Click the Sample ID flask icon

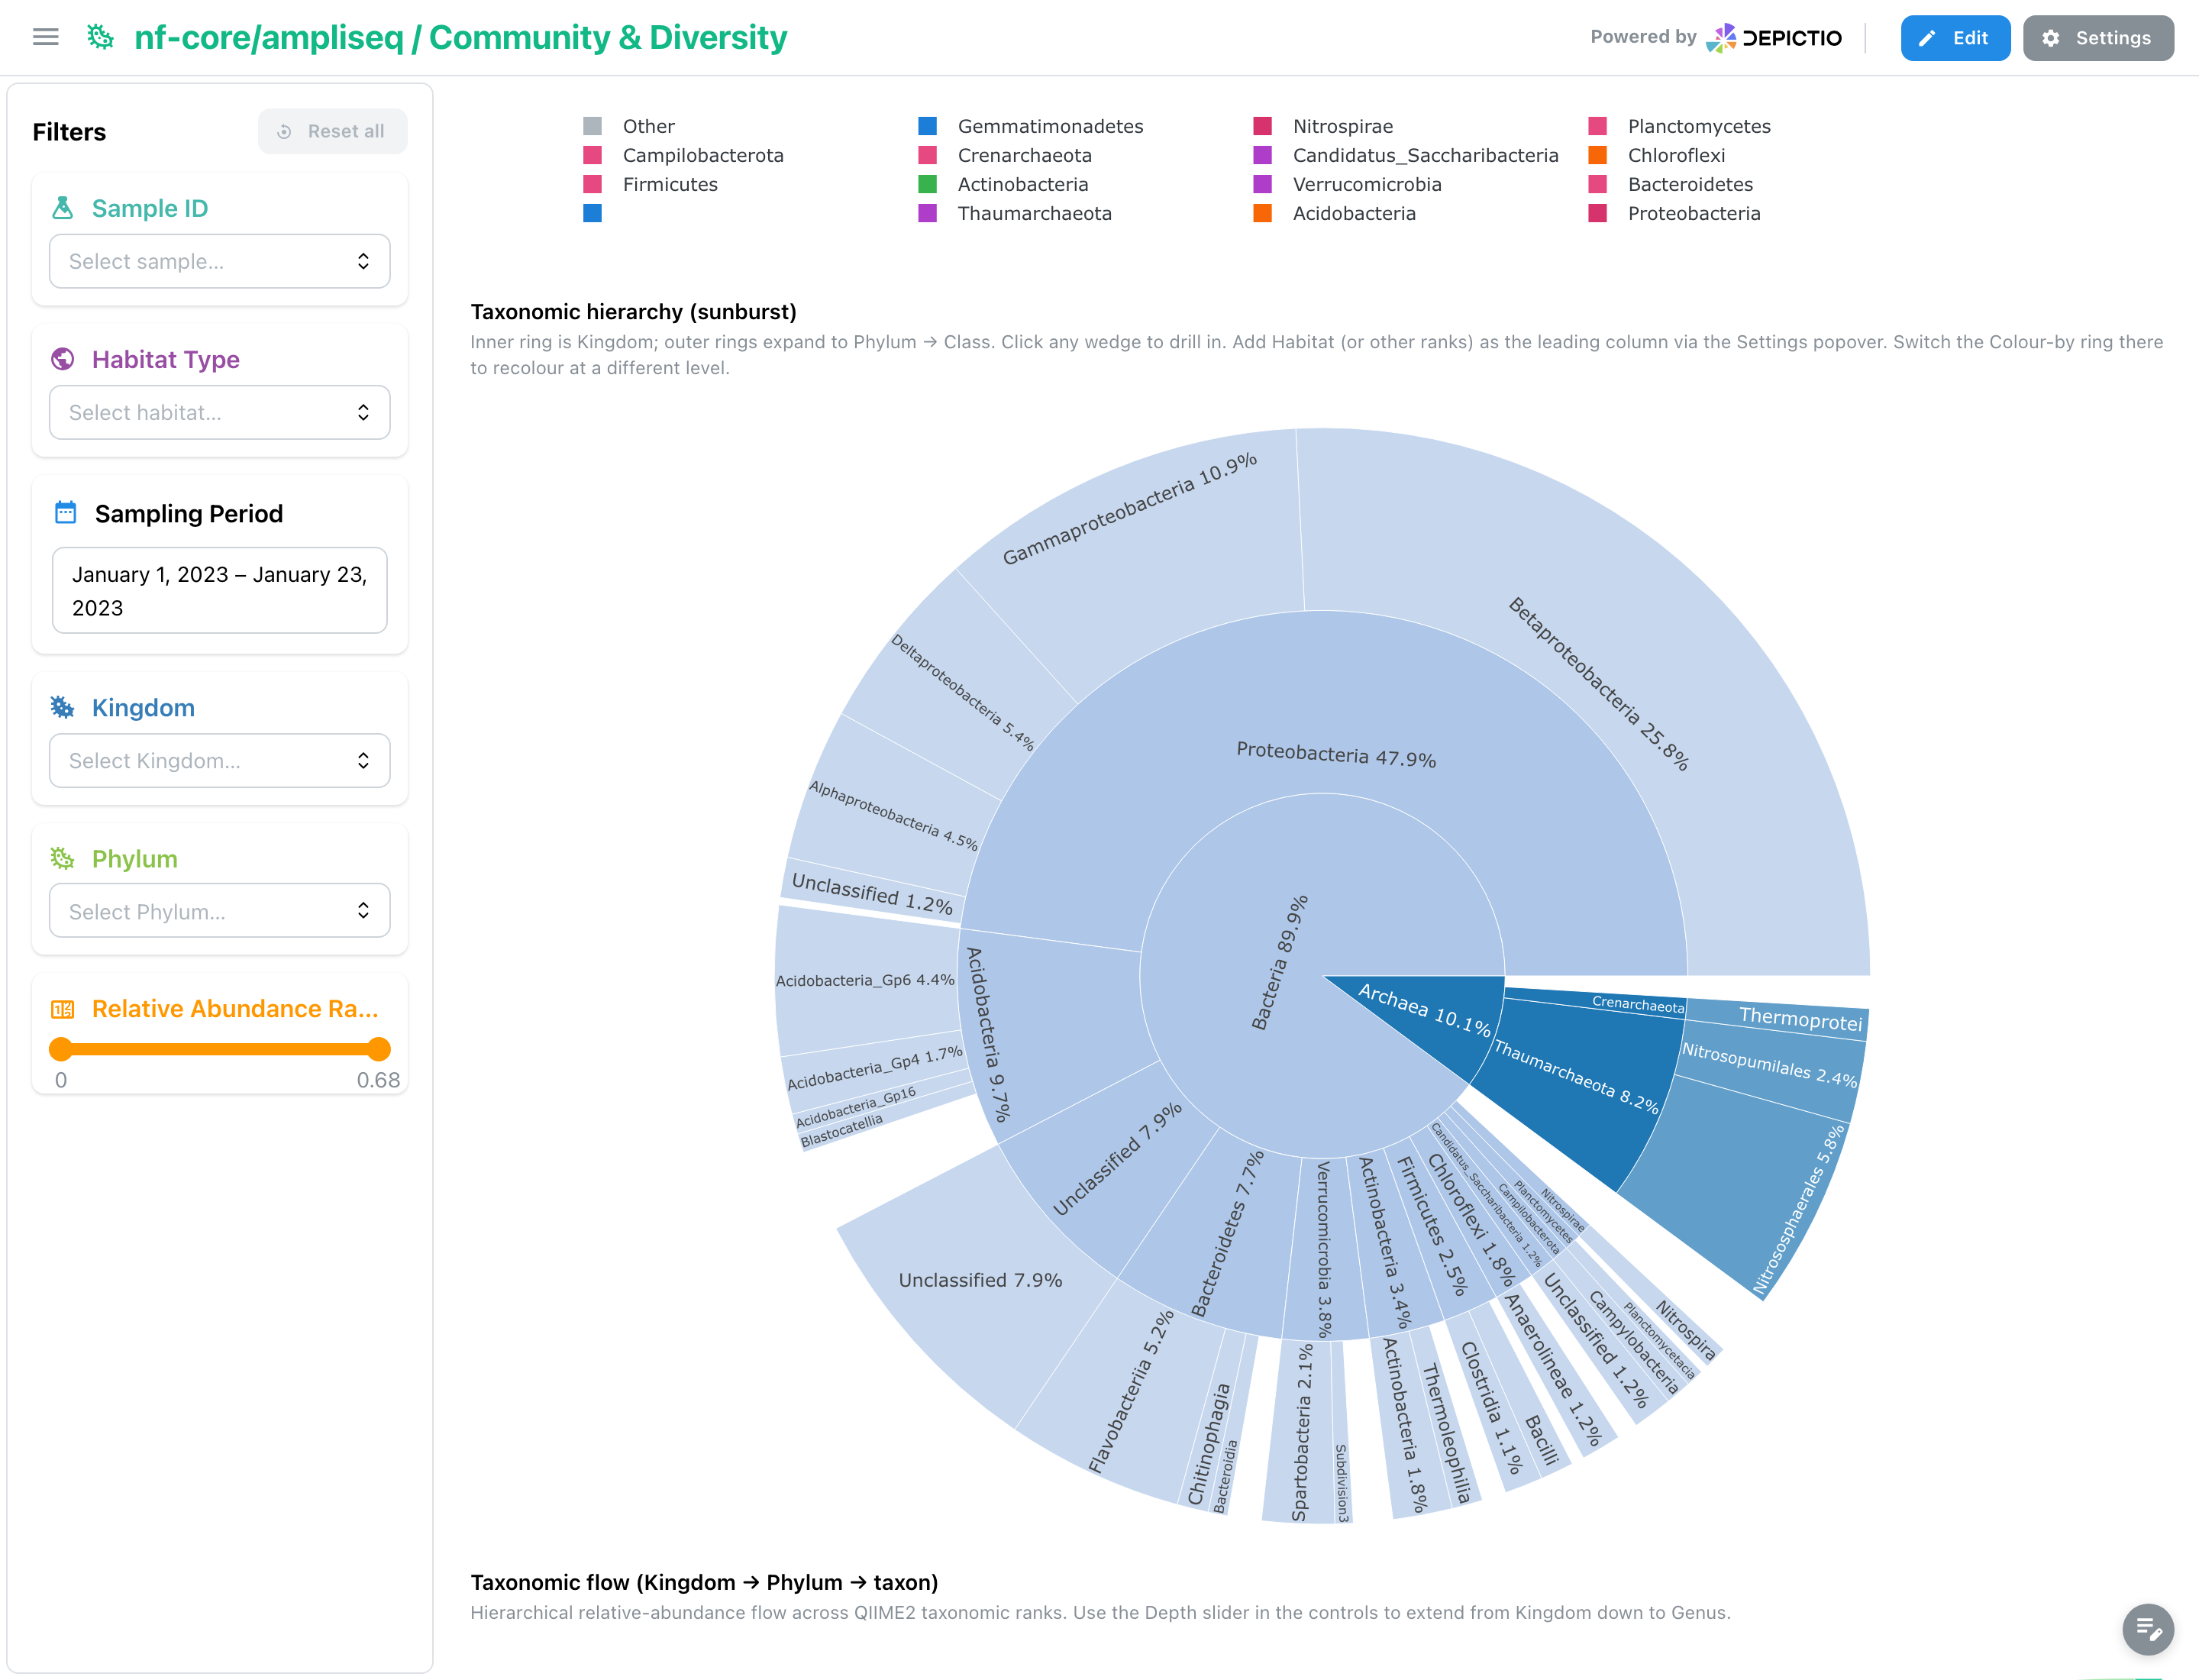point(63,208)
